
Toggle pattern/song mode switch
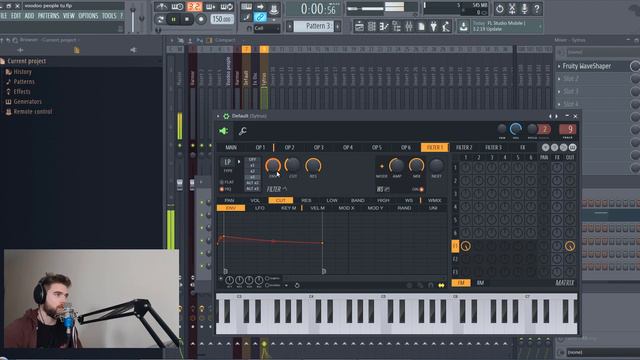coord(160,19)
